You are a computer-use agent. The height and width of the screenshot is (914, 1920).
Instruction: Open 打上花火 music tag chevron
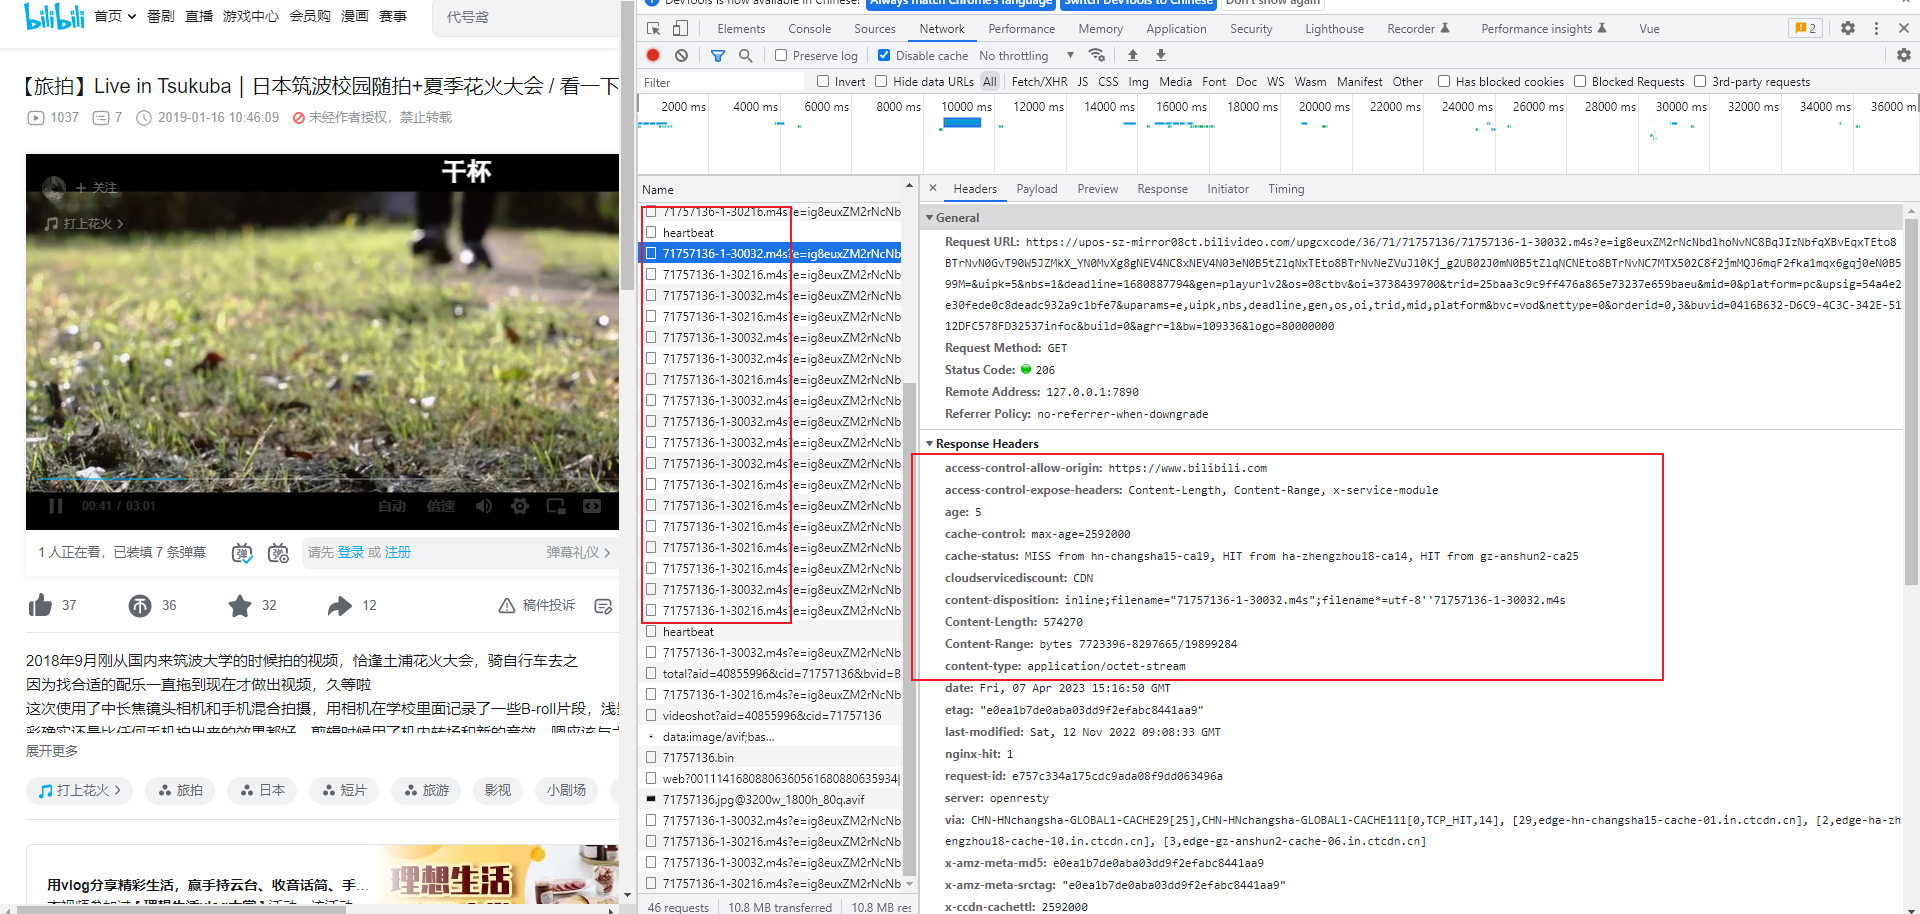tap(119, 790)
